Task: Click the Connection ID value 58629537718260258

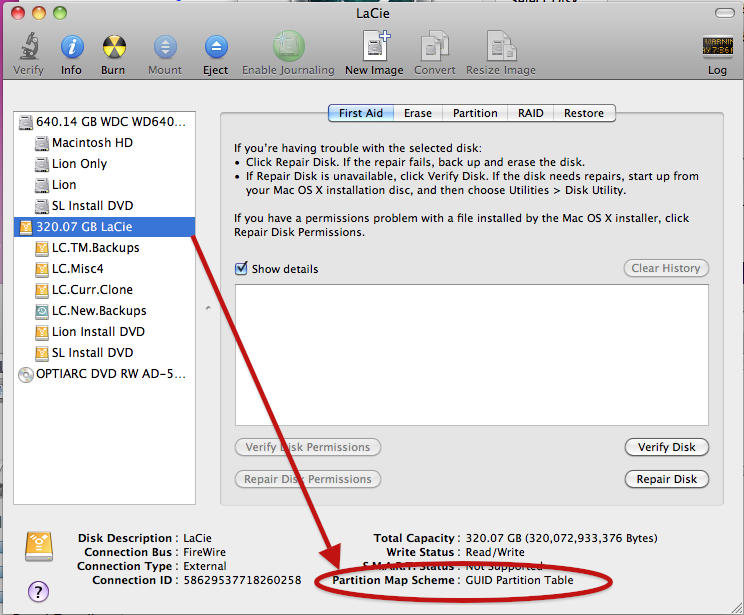Action: point(242,580)
